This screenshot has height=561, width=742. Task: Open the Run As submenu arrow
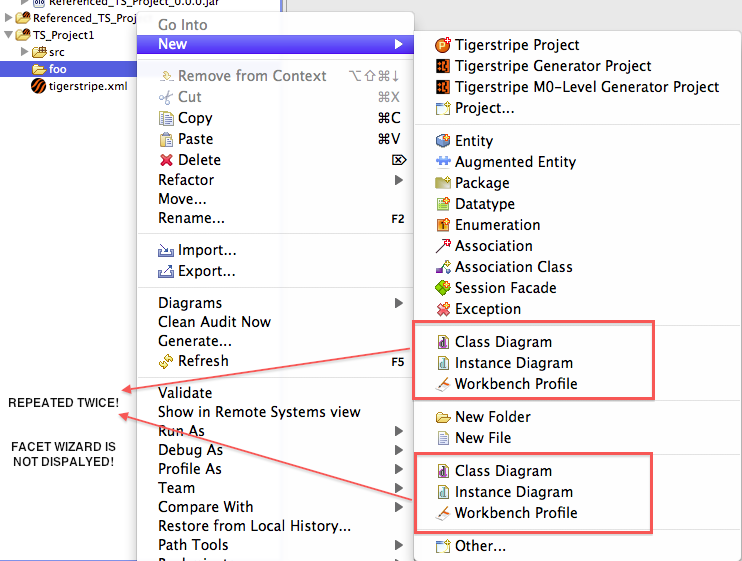coord(399,431)
